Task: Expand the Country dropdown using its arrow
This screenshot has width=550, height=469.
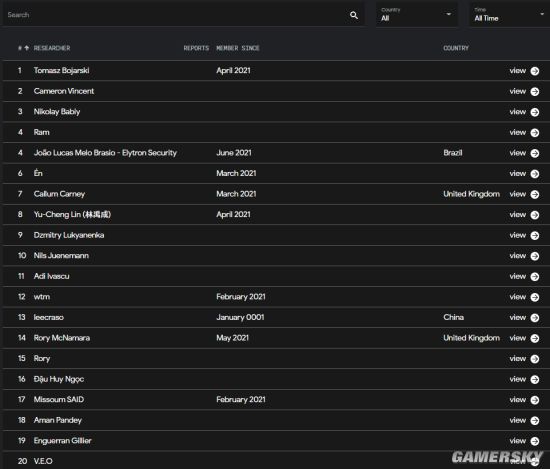Action: [x=448, y=14]
